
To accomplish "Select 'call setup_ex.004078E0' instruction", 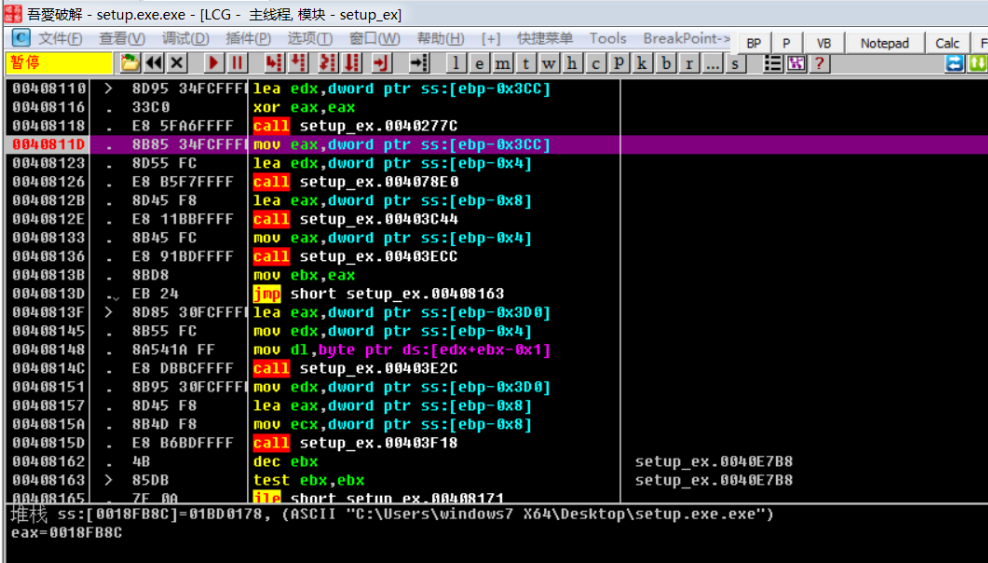I will click(x=355, y=182).
